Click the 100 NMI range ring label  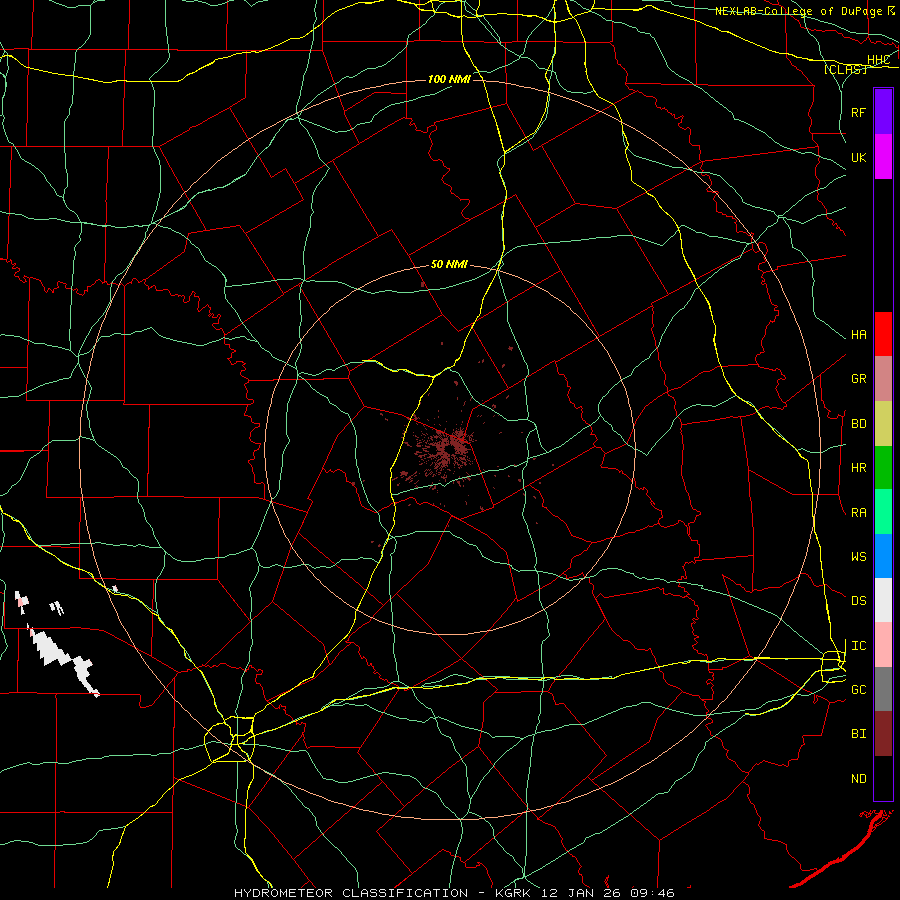pos(449,79)
